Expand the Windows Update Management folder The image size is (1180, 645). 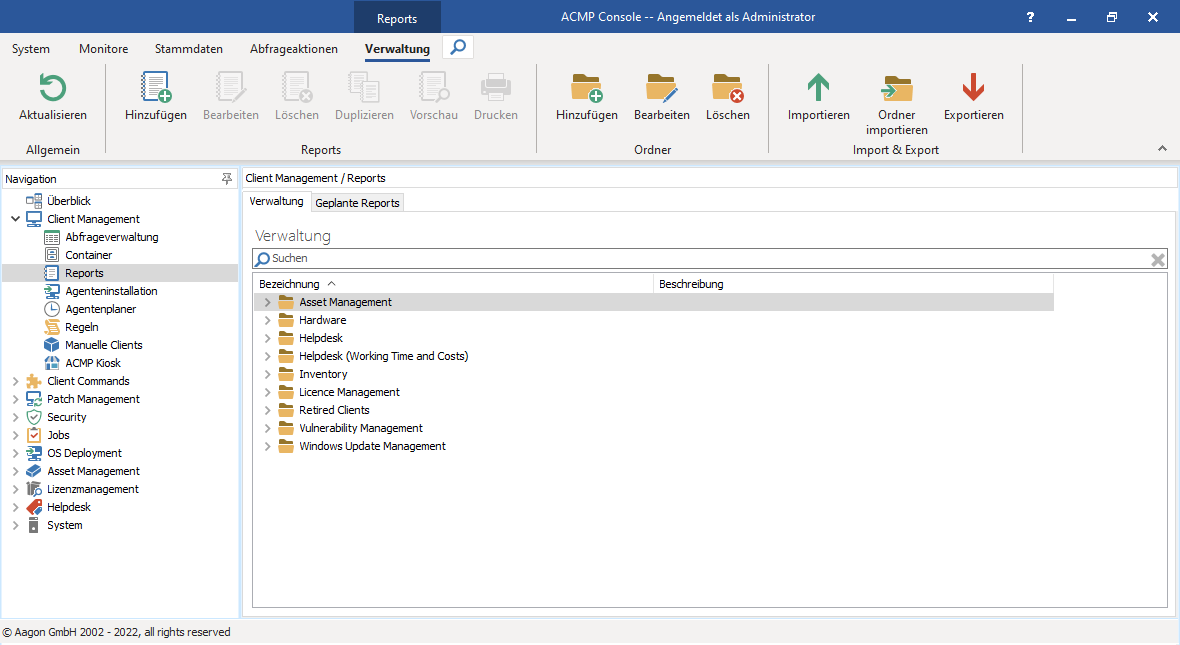coord(267,447)
